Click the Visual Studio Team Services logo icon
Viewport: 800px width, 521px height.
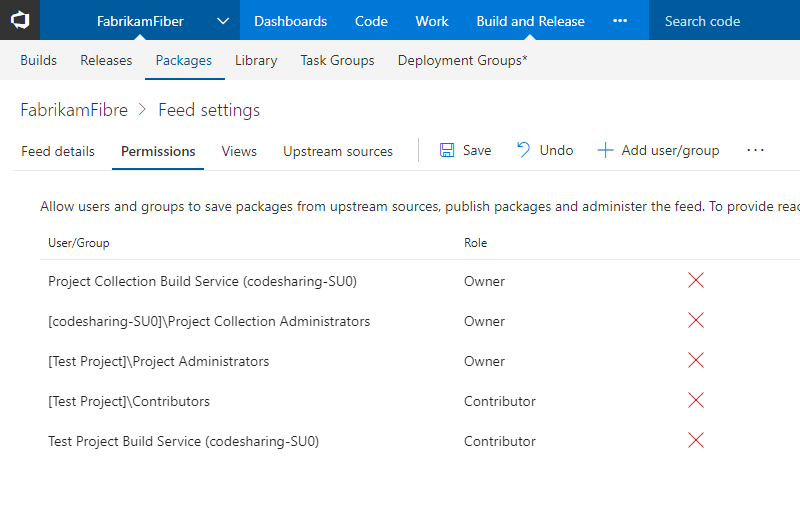(20, 20)
